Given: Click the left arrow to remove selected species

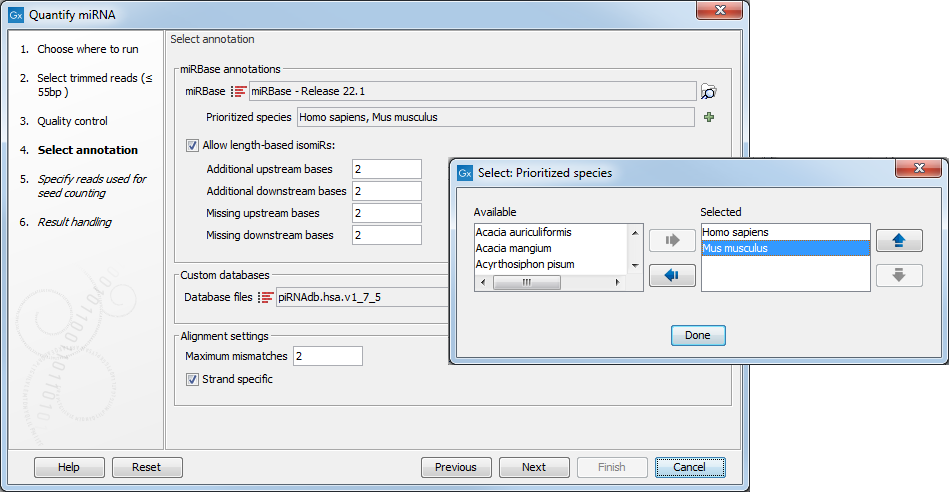Looking at the screenshot, I should coord(672,275).
